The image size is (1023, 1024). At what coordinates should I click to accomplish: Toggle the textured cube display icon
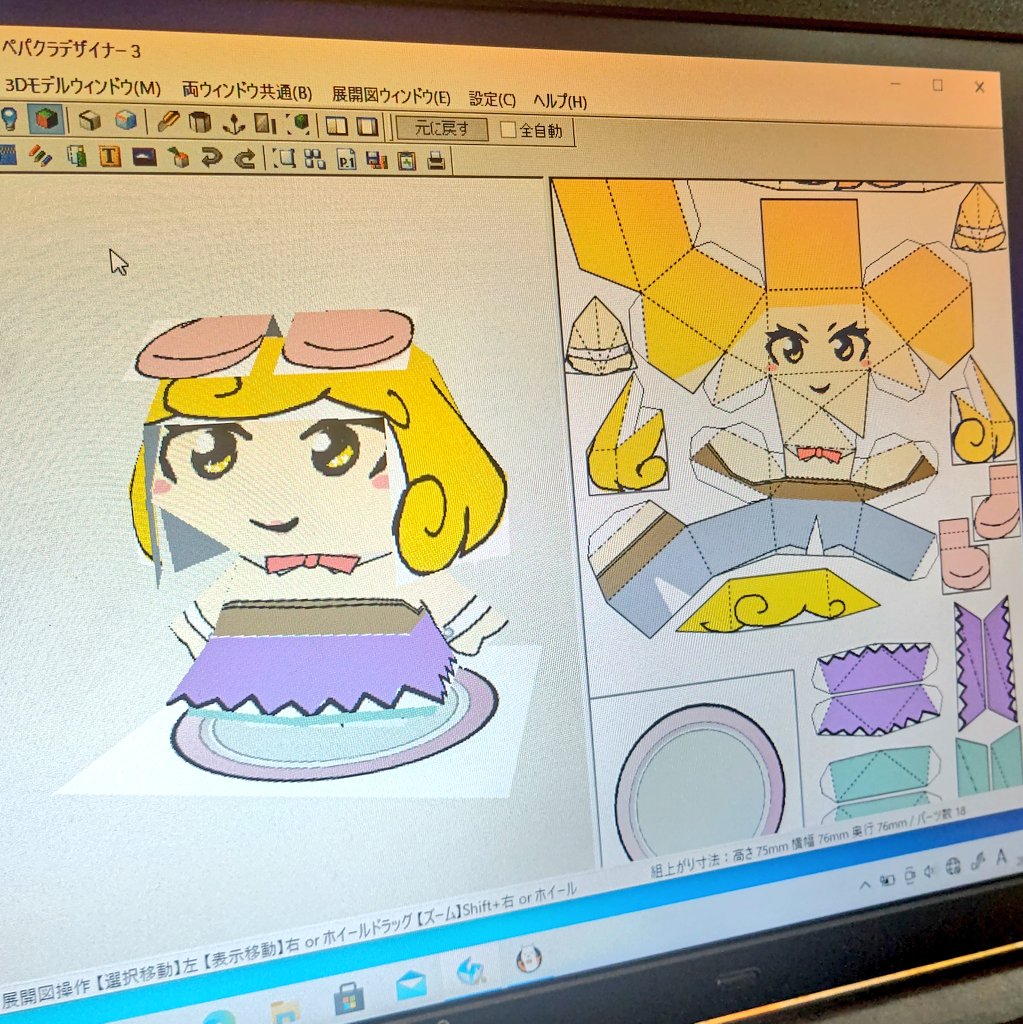[46, 120]
